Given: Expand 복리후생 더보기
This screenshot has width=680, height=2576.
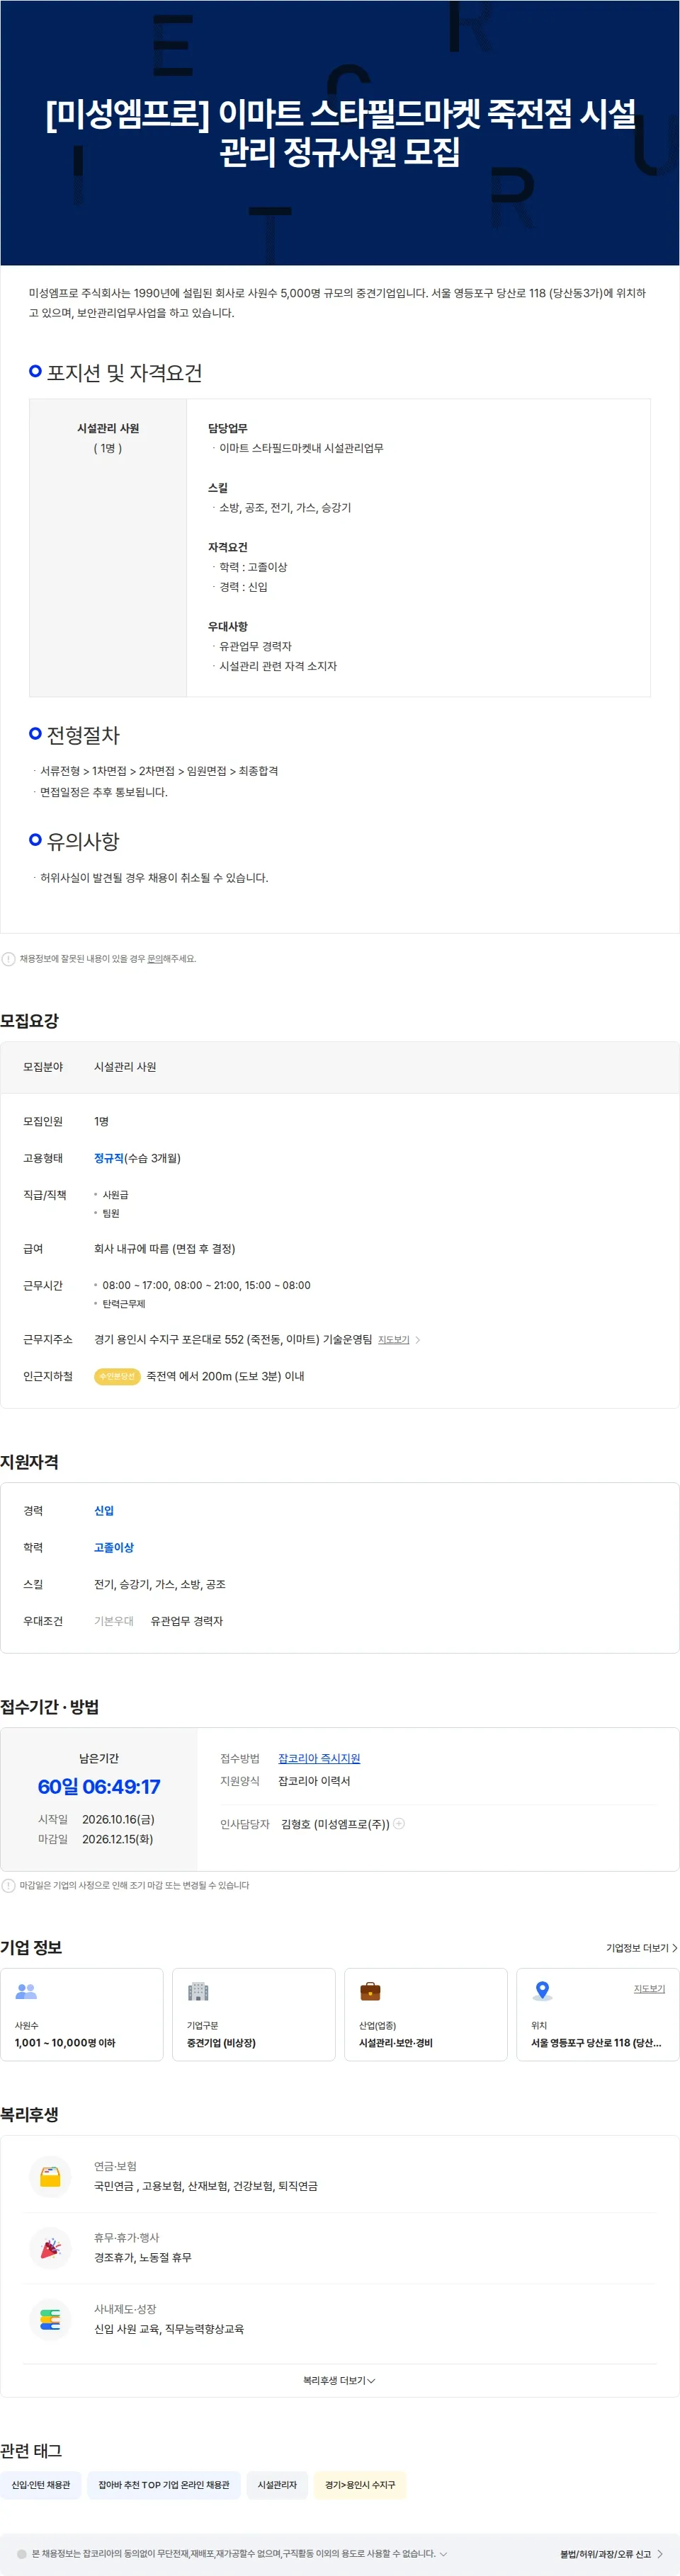Looking at the screenshot, I should (339, 2381).
